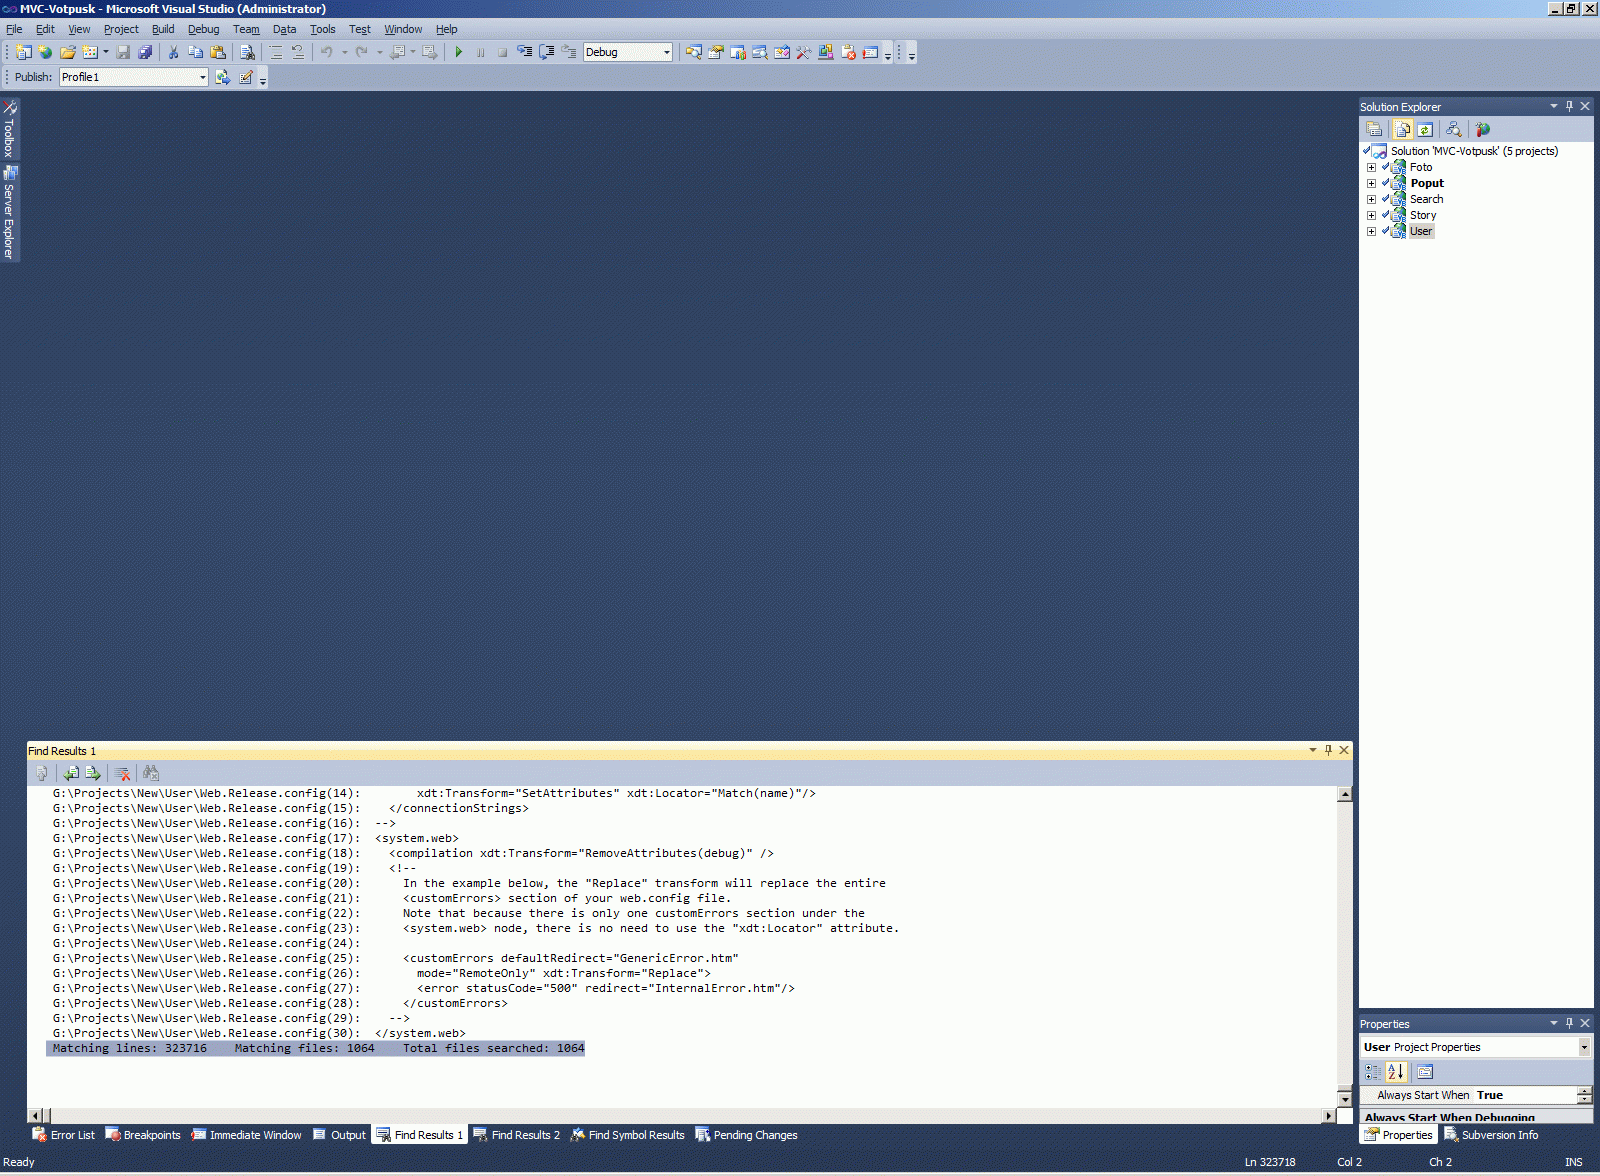Viewport: 1600px width, 1176px height.
Task: Click the Alphabetical A-Z sort icon in Properties
Action: 1396,1072
